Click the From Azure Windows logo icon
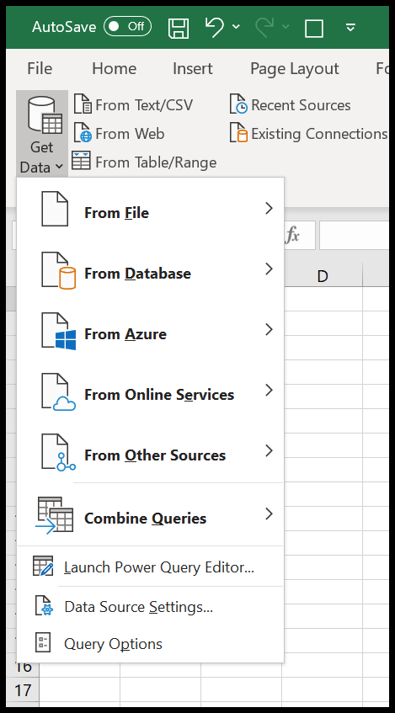This screenshot has height=713, width=395. tap(59, 331)
